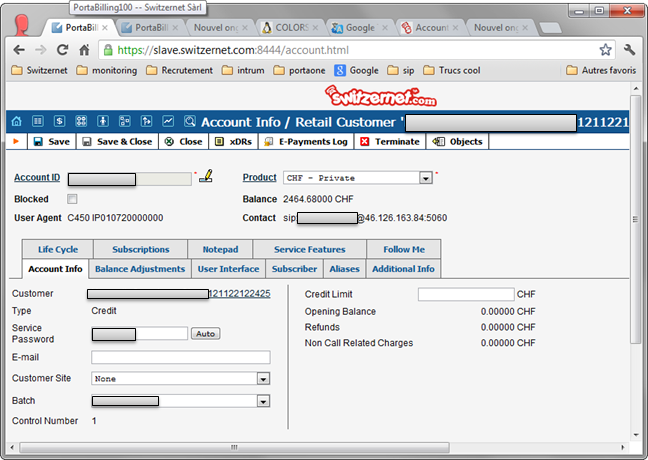Click the home icon in PortaBilling toolbar
The height and width of the screenshot is (460, 648).
[15, 121]
